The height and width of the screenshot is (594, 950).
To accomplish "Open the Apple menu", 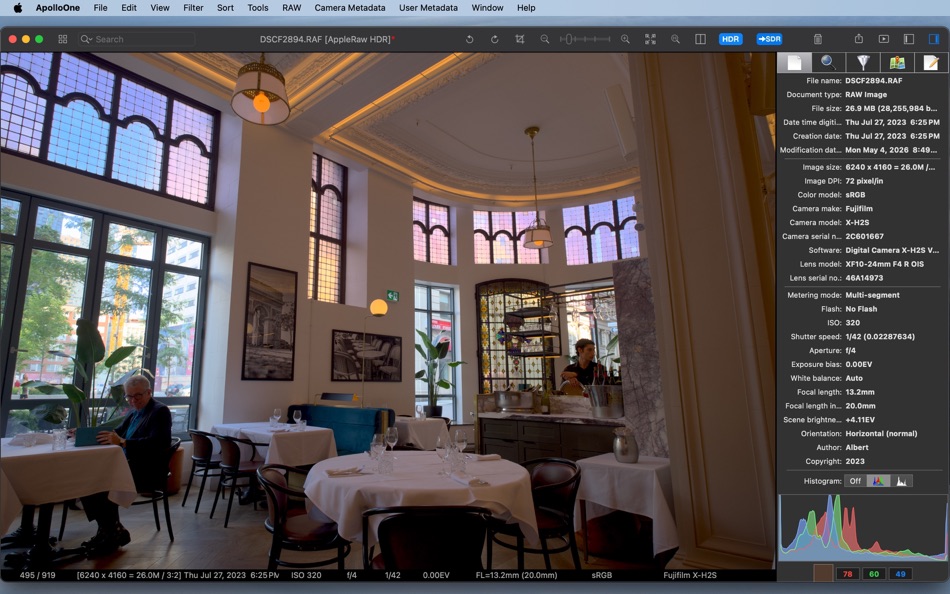I will click(x=18, y=8).
